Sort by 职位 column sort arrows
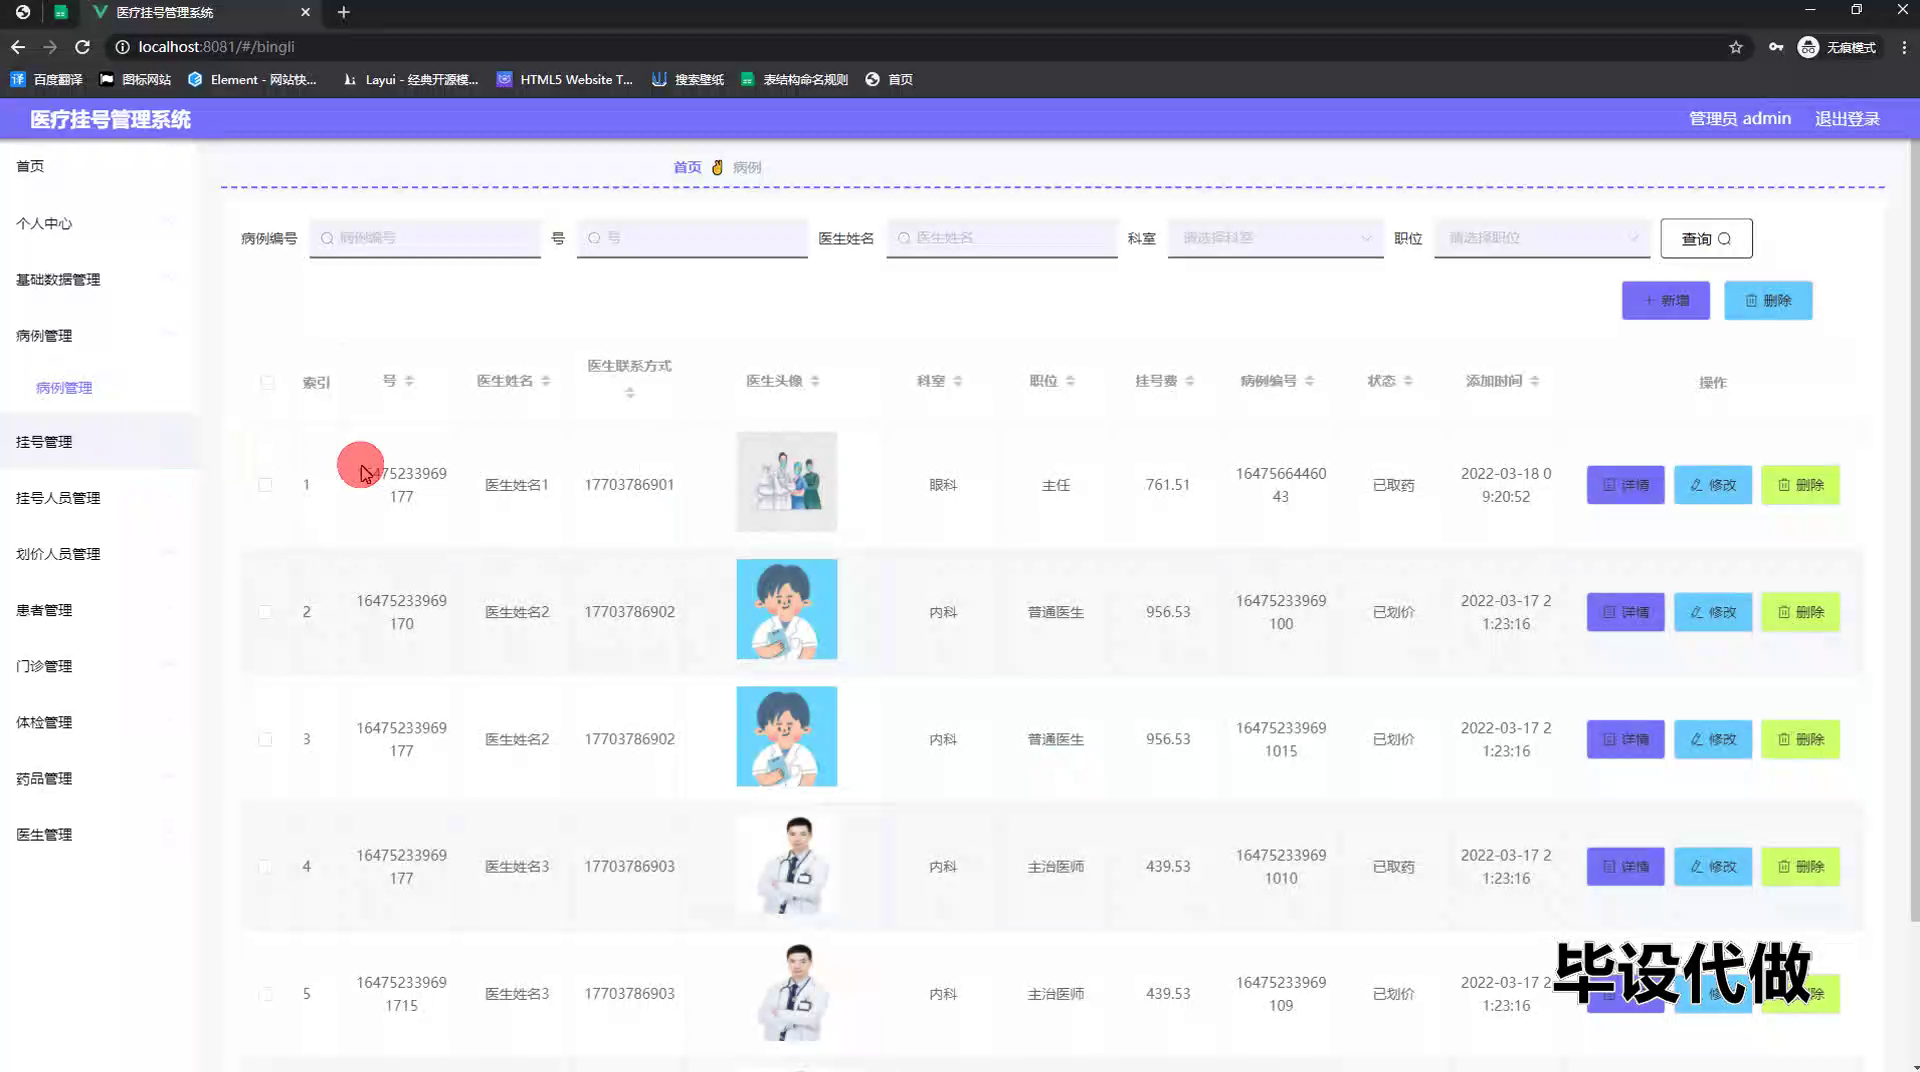Screen dimensions: 1920x1072 coord(1070,381)
